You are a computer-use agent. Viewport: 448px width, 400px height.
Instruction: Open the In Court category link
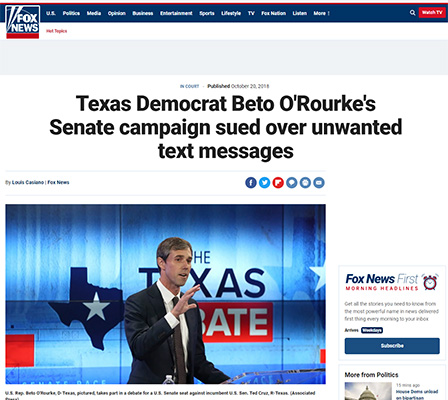click(189, 86)
